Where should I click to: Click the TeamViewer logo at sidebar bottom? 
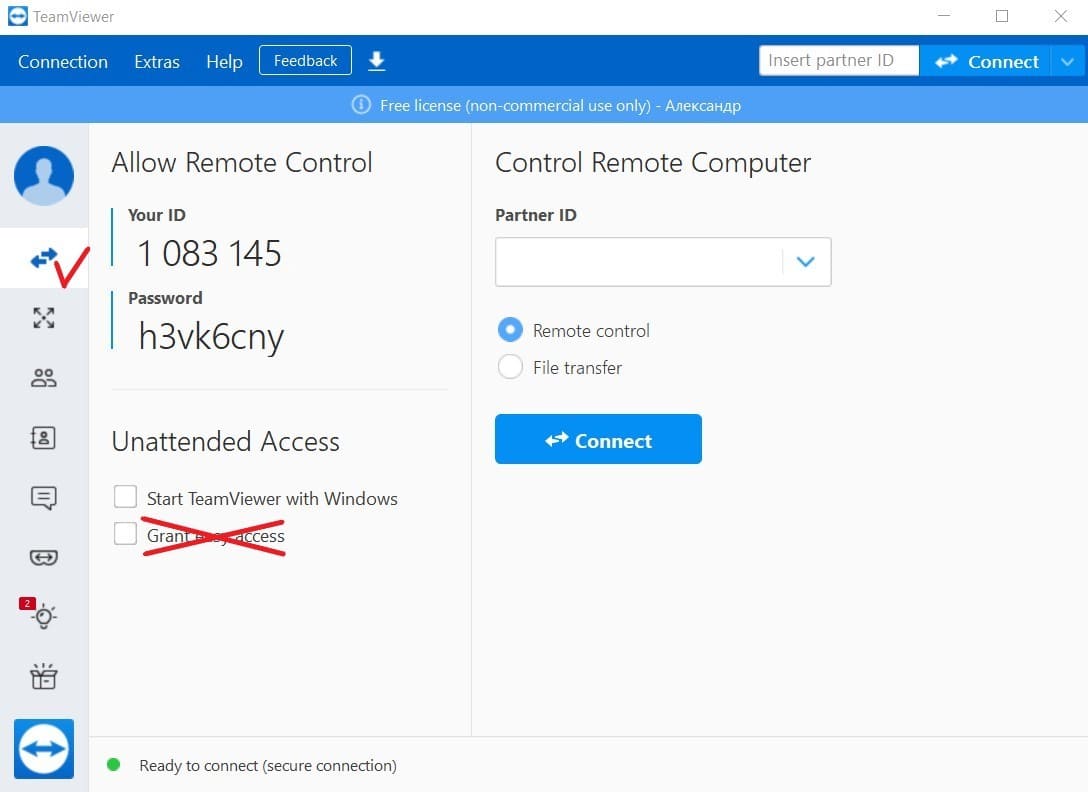click(44, 748)
